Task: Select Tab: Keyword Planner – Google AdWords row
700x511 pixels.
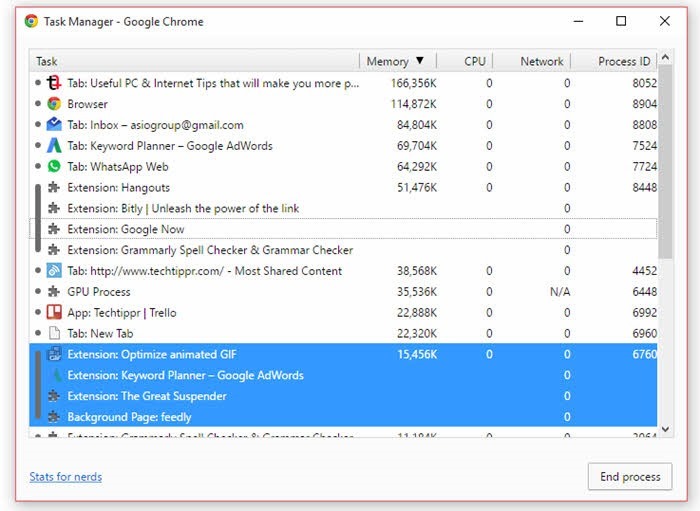Action: (x=343, y=145)
